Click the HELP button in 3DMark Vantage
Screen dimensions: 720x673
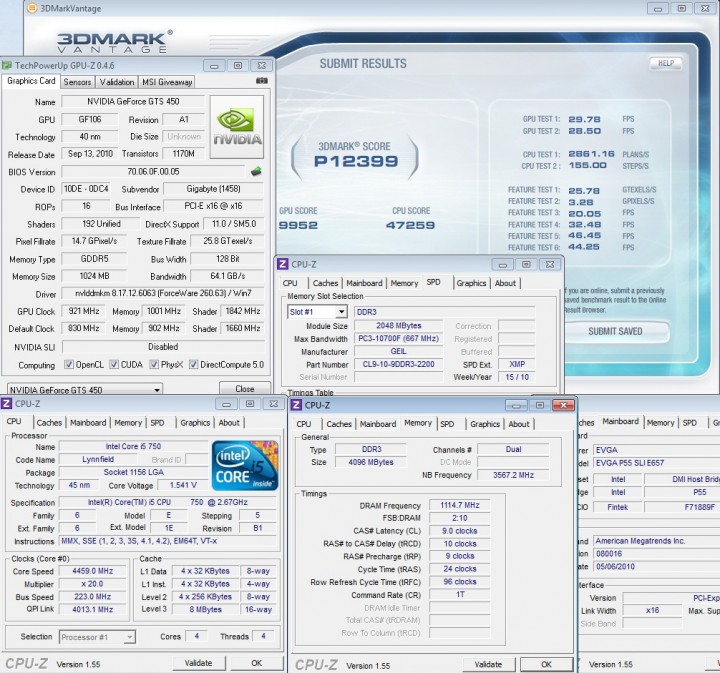pyautogui.click(x=666, y=63)
